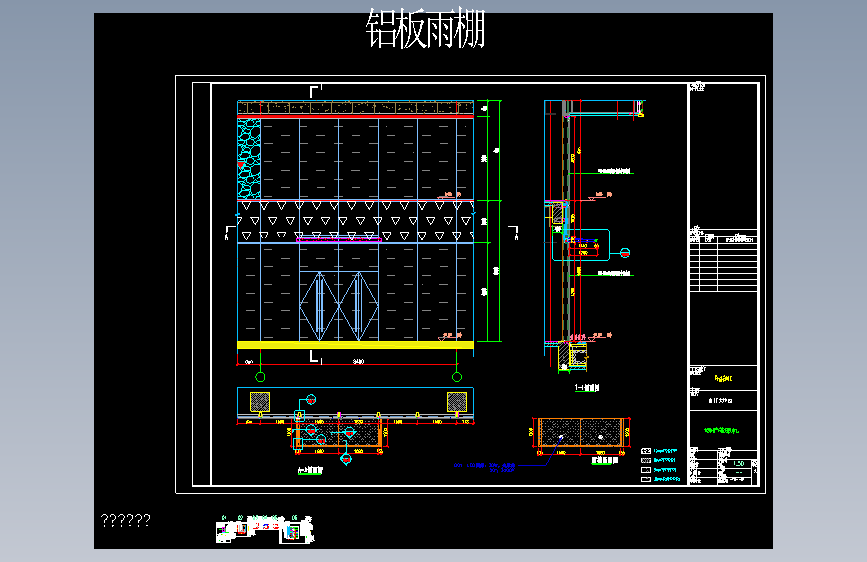Click the orange-bordered canopy plan at lower right

tap(581, 433)
